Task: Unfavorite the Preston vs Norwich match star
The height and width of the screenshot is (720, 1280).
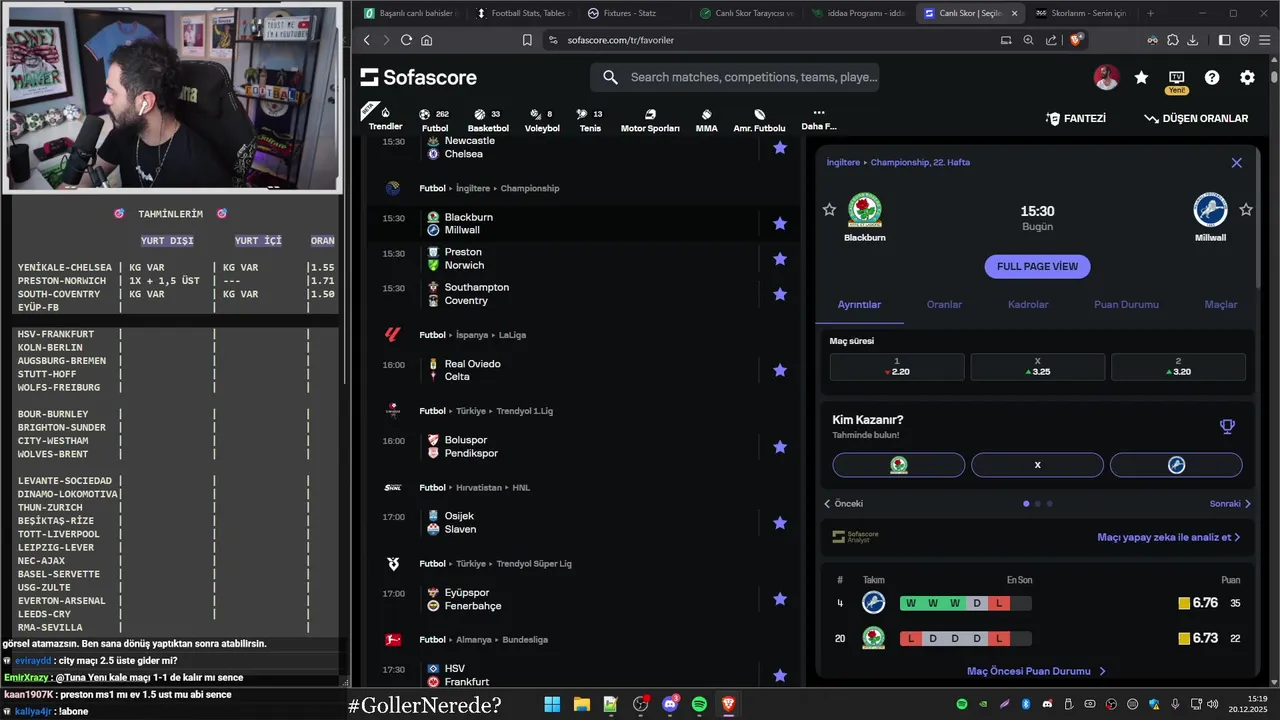Action: [x=780, y=259]
